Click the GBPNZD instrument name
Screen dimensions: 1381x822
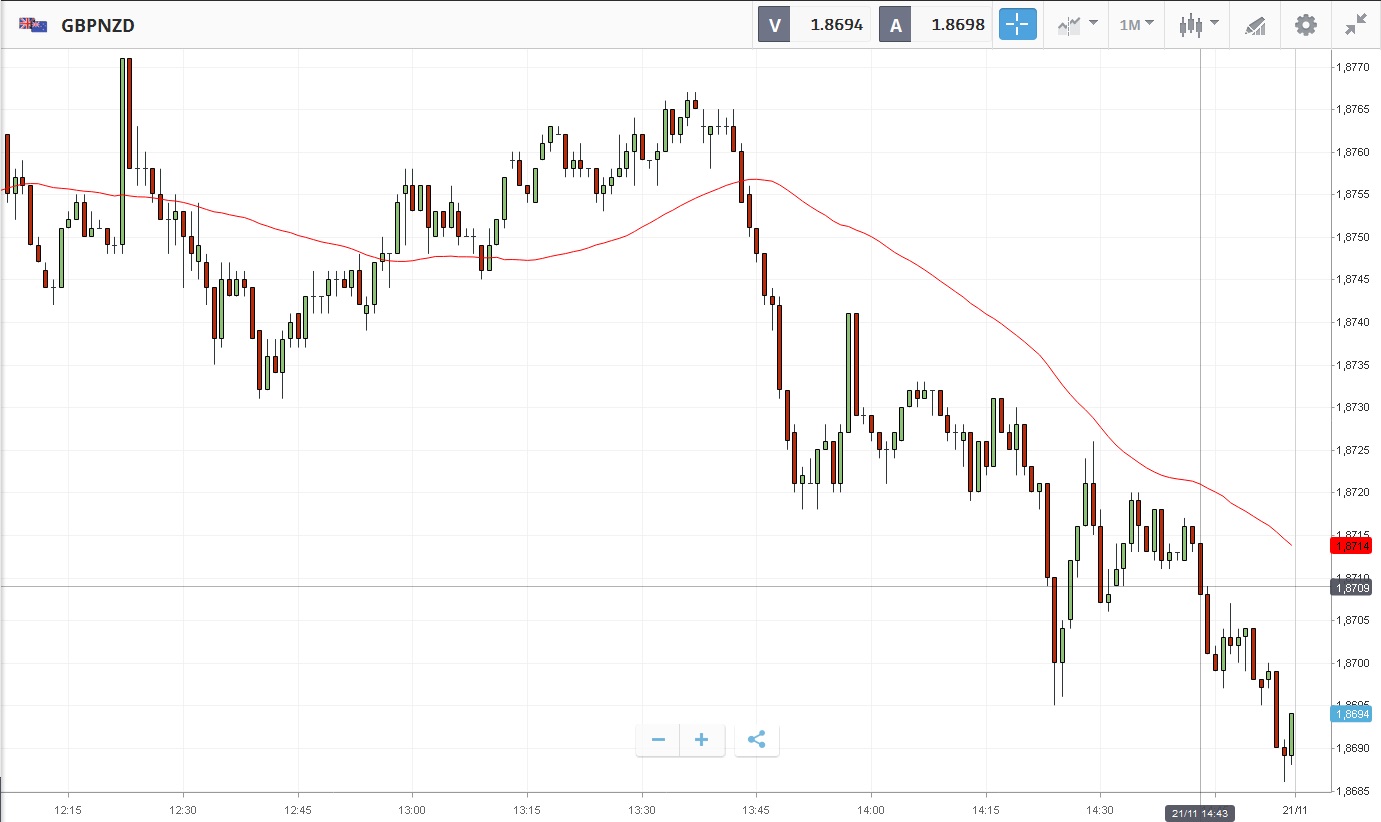[98, 26]
